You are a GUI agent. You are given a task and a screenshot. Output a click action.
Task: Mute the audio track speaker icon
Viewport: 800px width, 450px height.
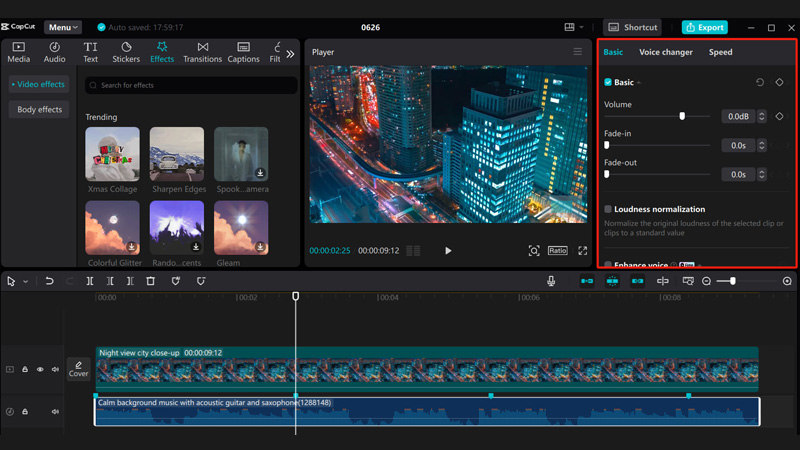click(55, 411)
